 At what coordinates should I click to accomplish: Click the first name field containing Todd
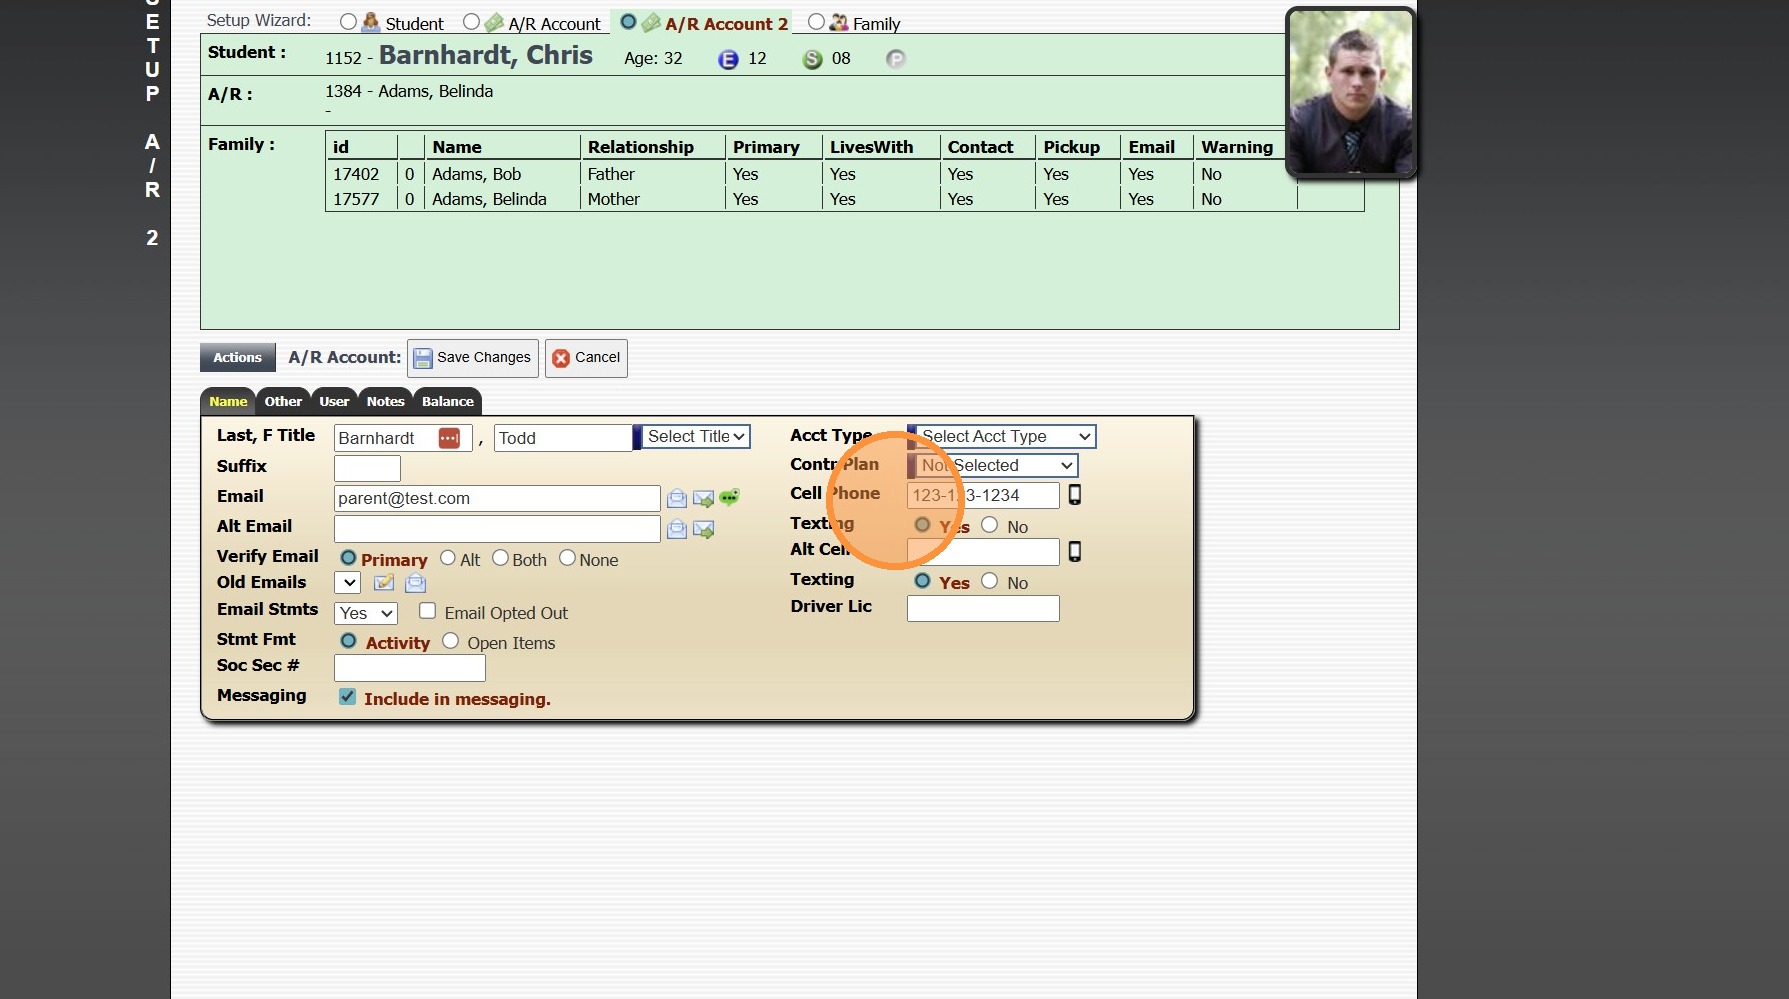point(563,438)
